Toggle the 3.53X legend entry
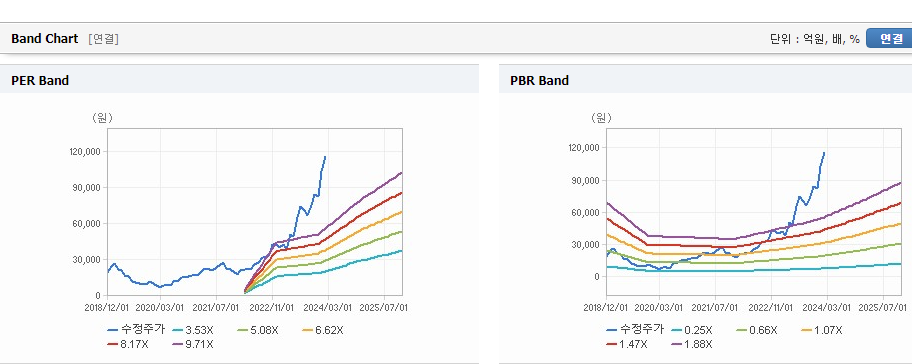This screenshot has height=364, width=912. coord(193,330)
